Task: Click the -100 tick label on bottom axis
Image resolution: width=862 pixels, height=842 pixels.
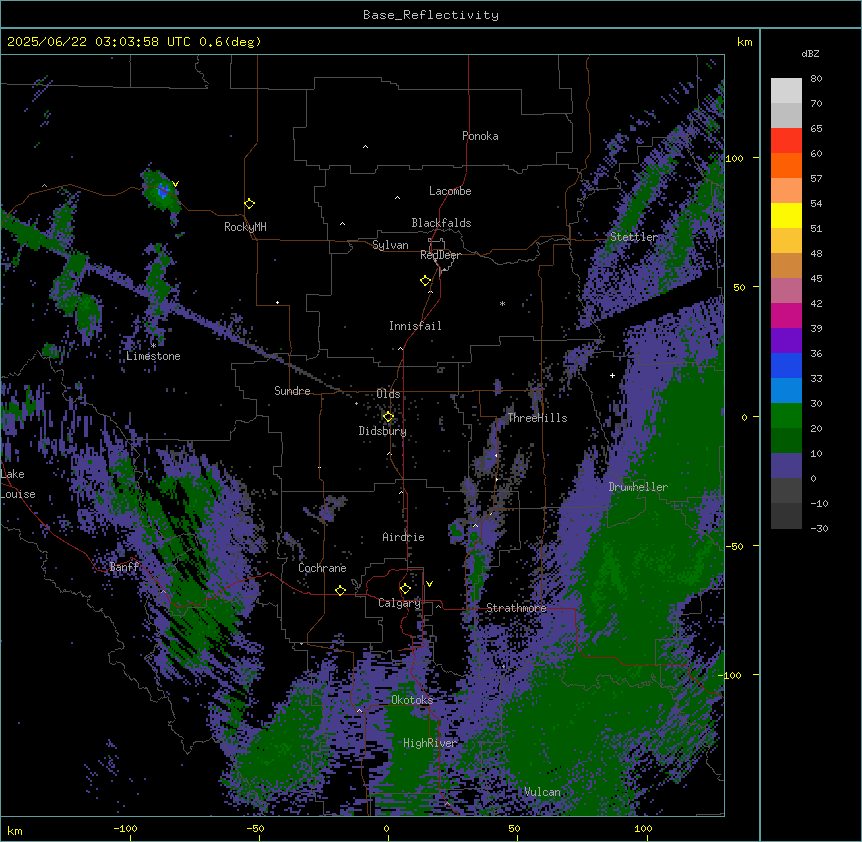Action: [126, 828]
